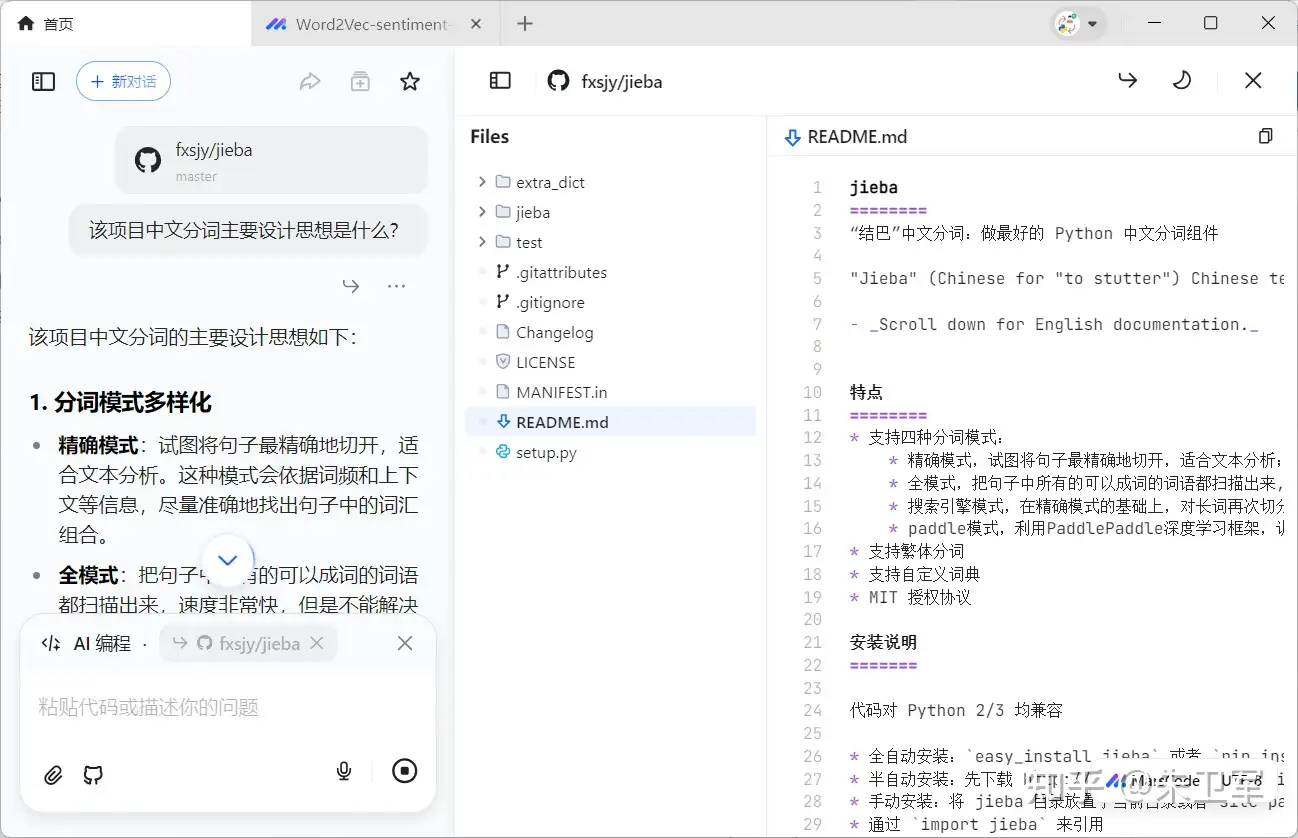Click line 21 text 安装说明 in README
Viewport: 1298px width, 838px height.
click(883, 642)
